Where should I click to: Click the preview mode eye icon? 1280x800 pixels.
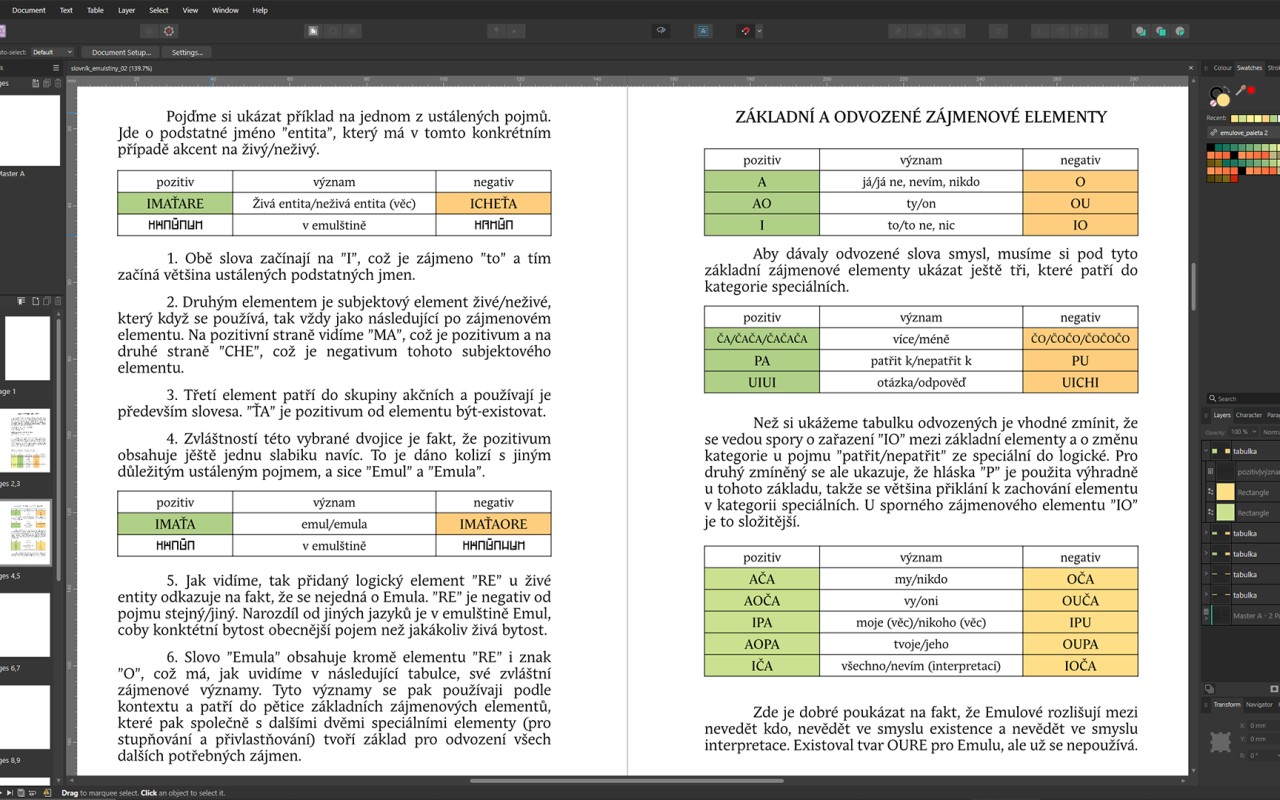point(661,31)
